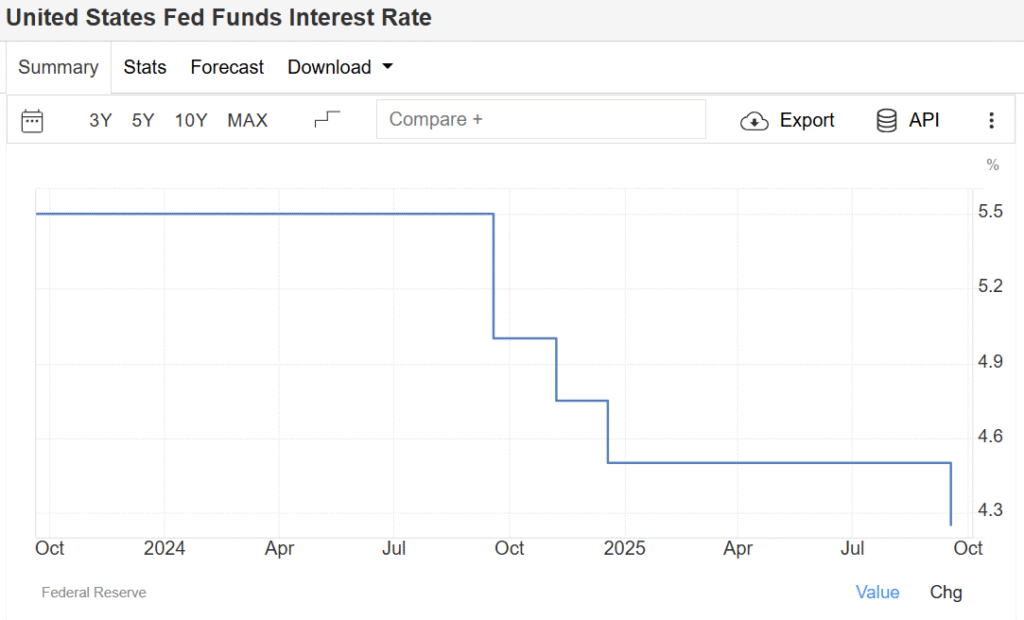This screenshot has height=620, width=1024.
Task: Select the 10Y time range
Action: tap(191, 121)
